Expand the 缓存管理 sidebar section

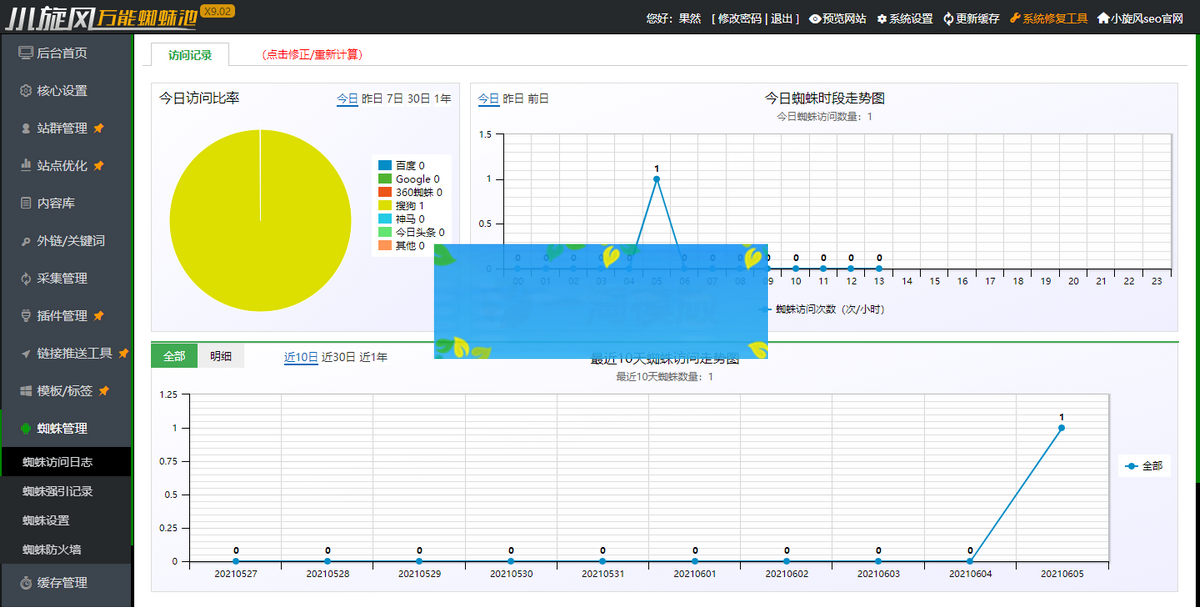61,583
